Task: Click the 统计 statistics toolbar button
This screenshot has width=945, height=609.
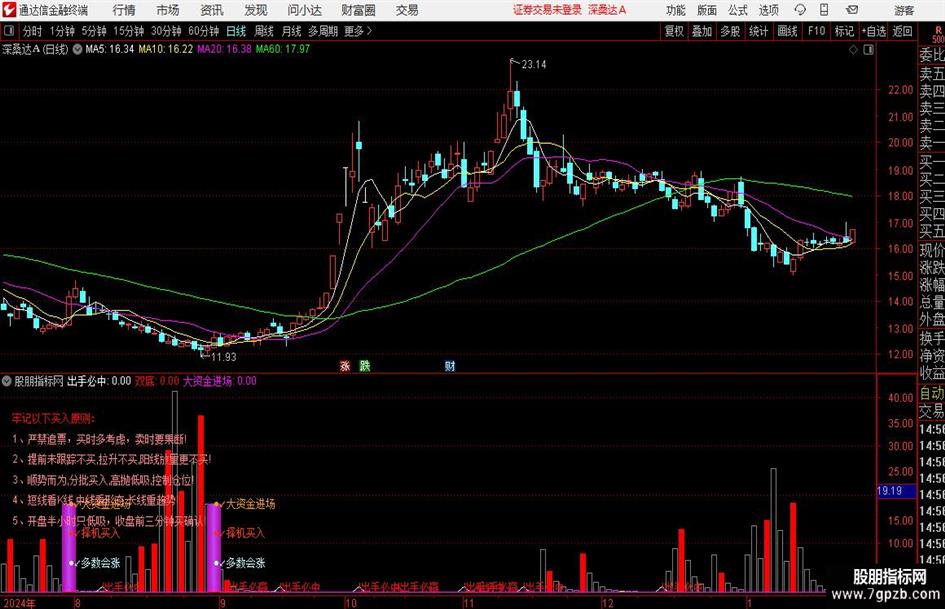Action: pos(758,31)
